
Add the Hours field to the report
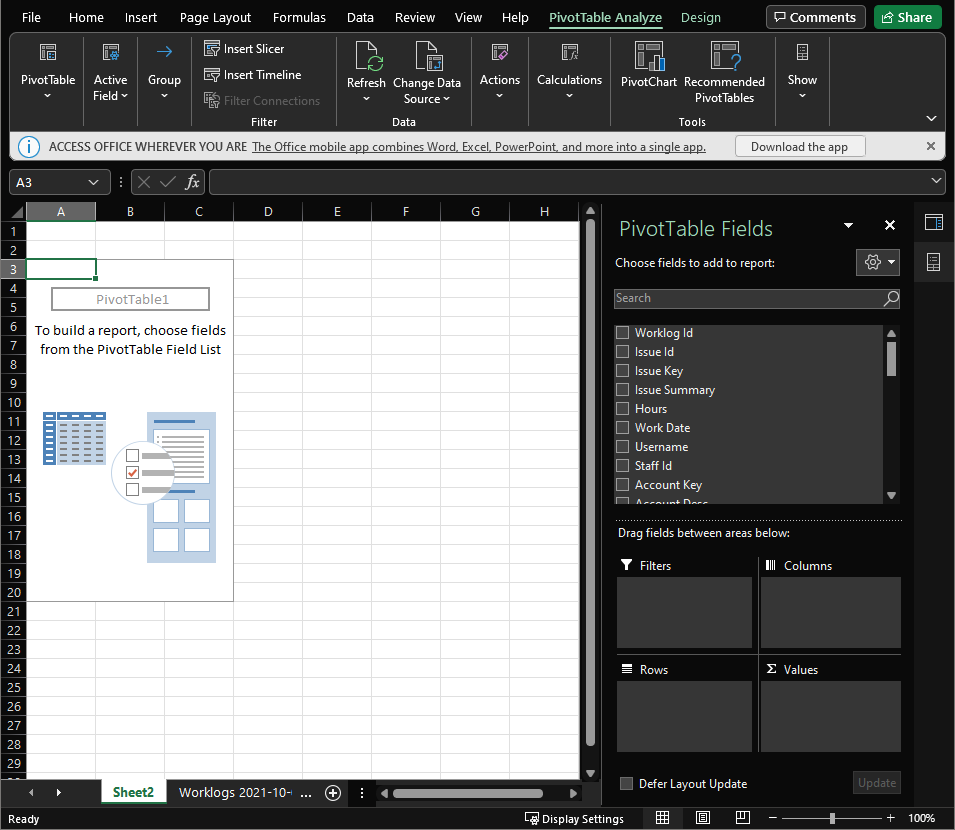click(622, 408)
